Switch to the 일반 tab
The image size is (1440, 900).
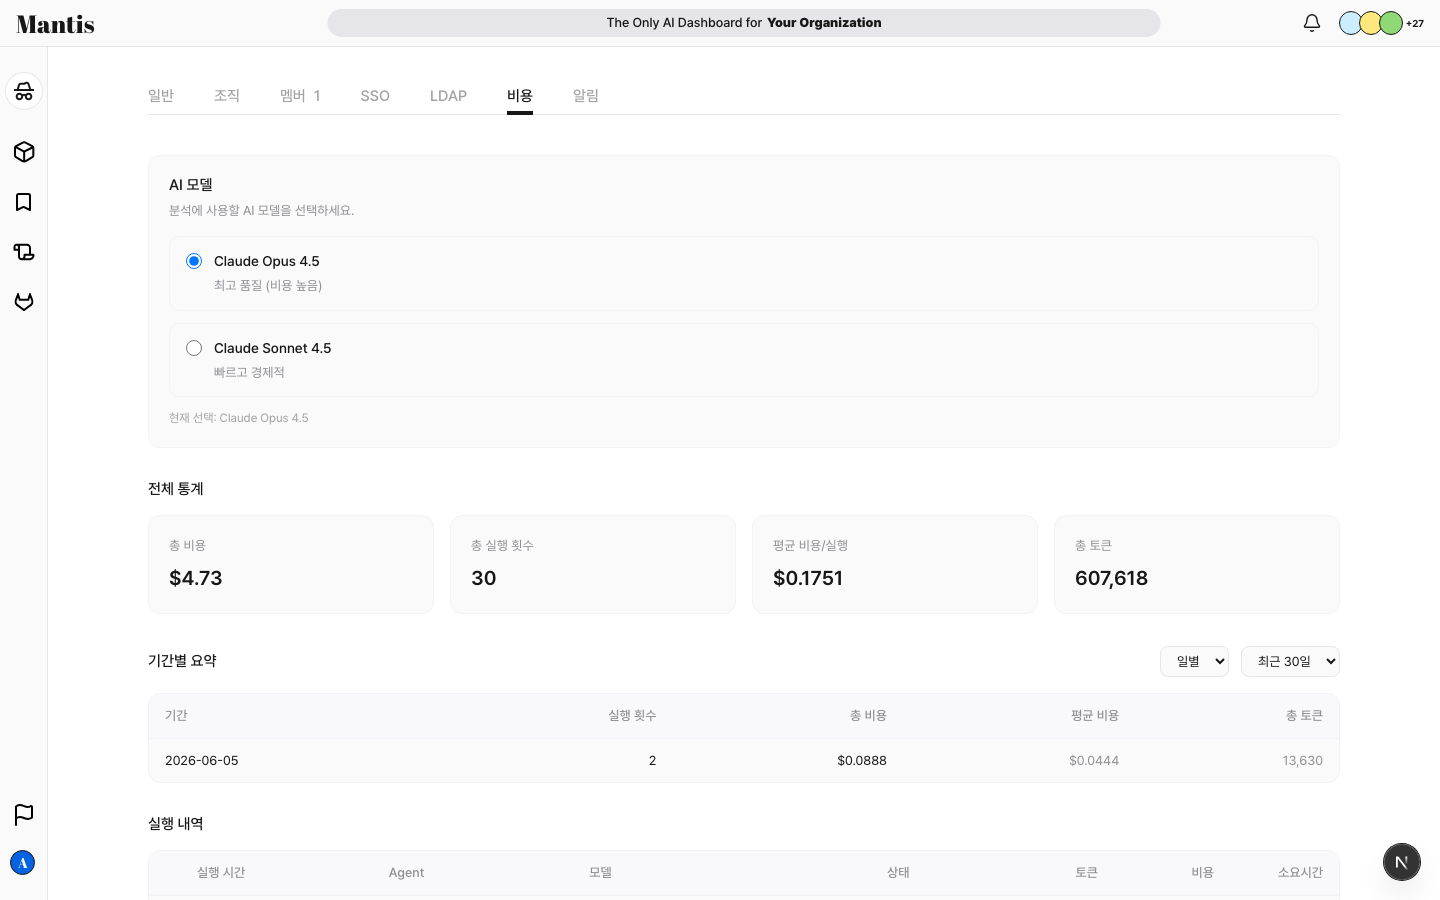click(x=161, y=96)
